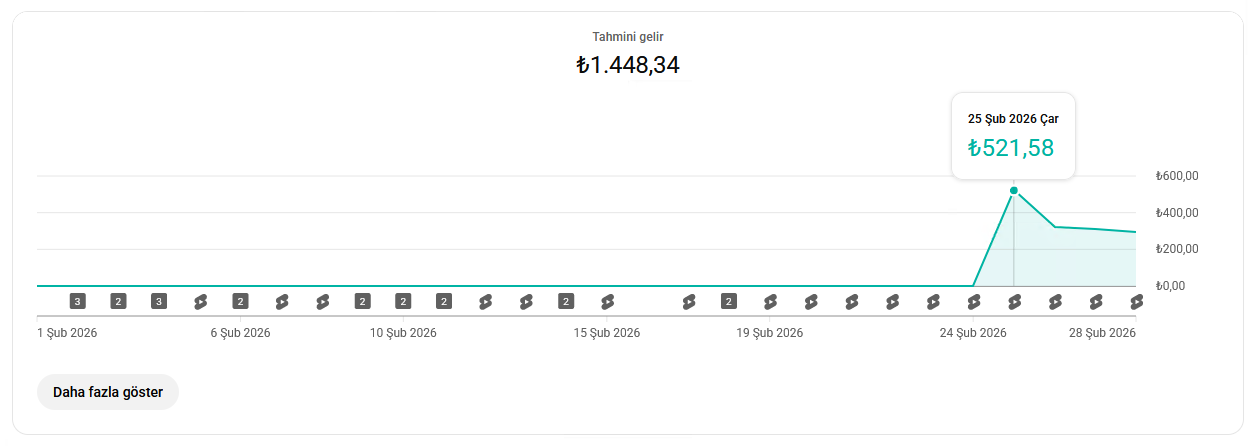This screenshot has height=446, width=1257.
Task: Click the "3" videos badge on 4 Şub
Action: [x=159, y=301]
